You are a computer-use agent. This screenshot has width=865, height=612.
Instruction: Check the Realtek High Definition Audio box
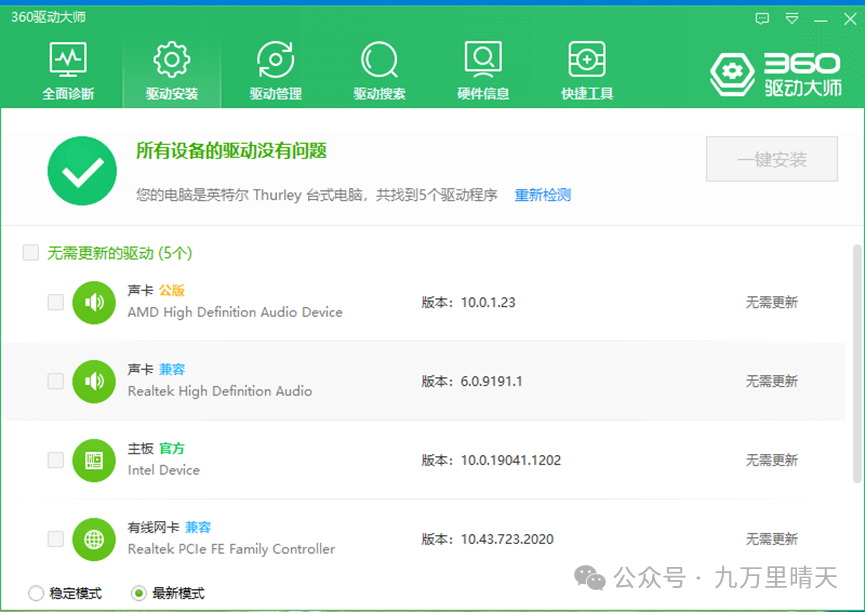click(56, 381)
